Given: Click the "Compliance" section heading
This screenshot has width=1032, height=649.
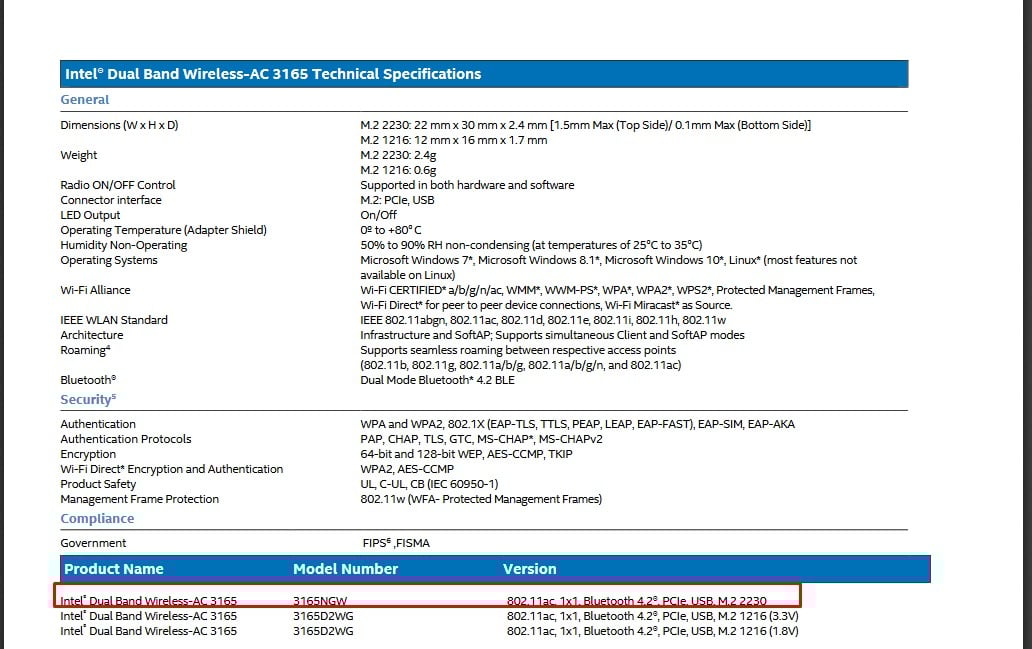Looking at the screenshot, I should pyautogui.click(x=97, y=519).
